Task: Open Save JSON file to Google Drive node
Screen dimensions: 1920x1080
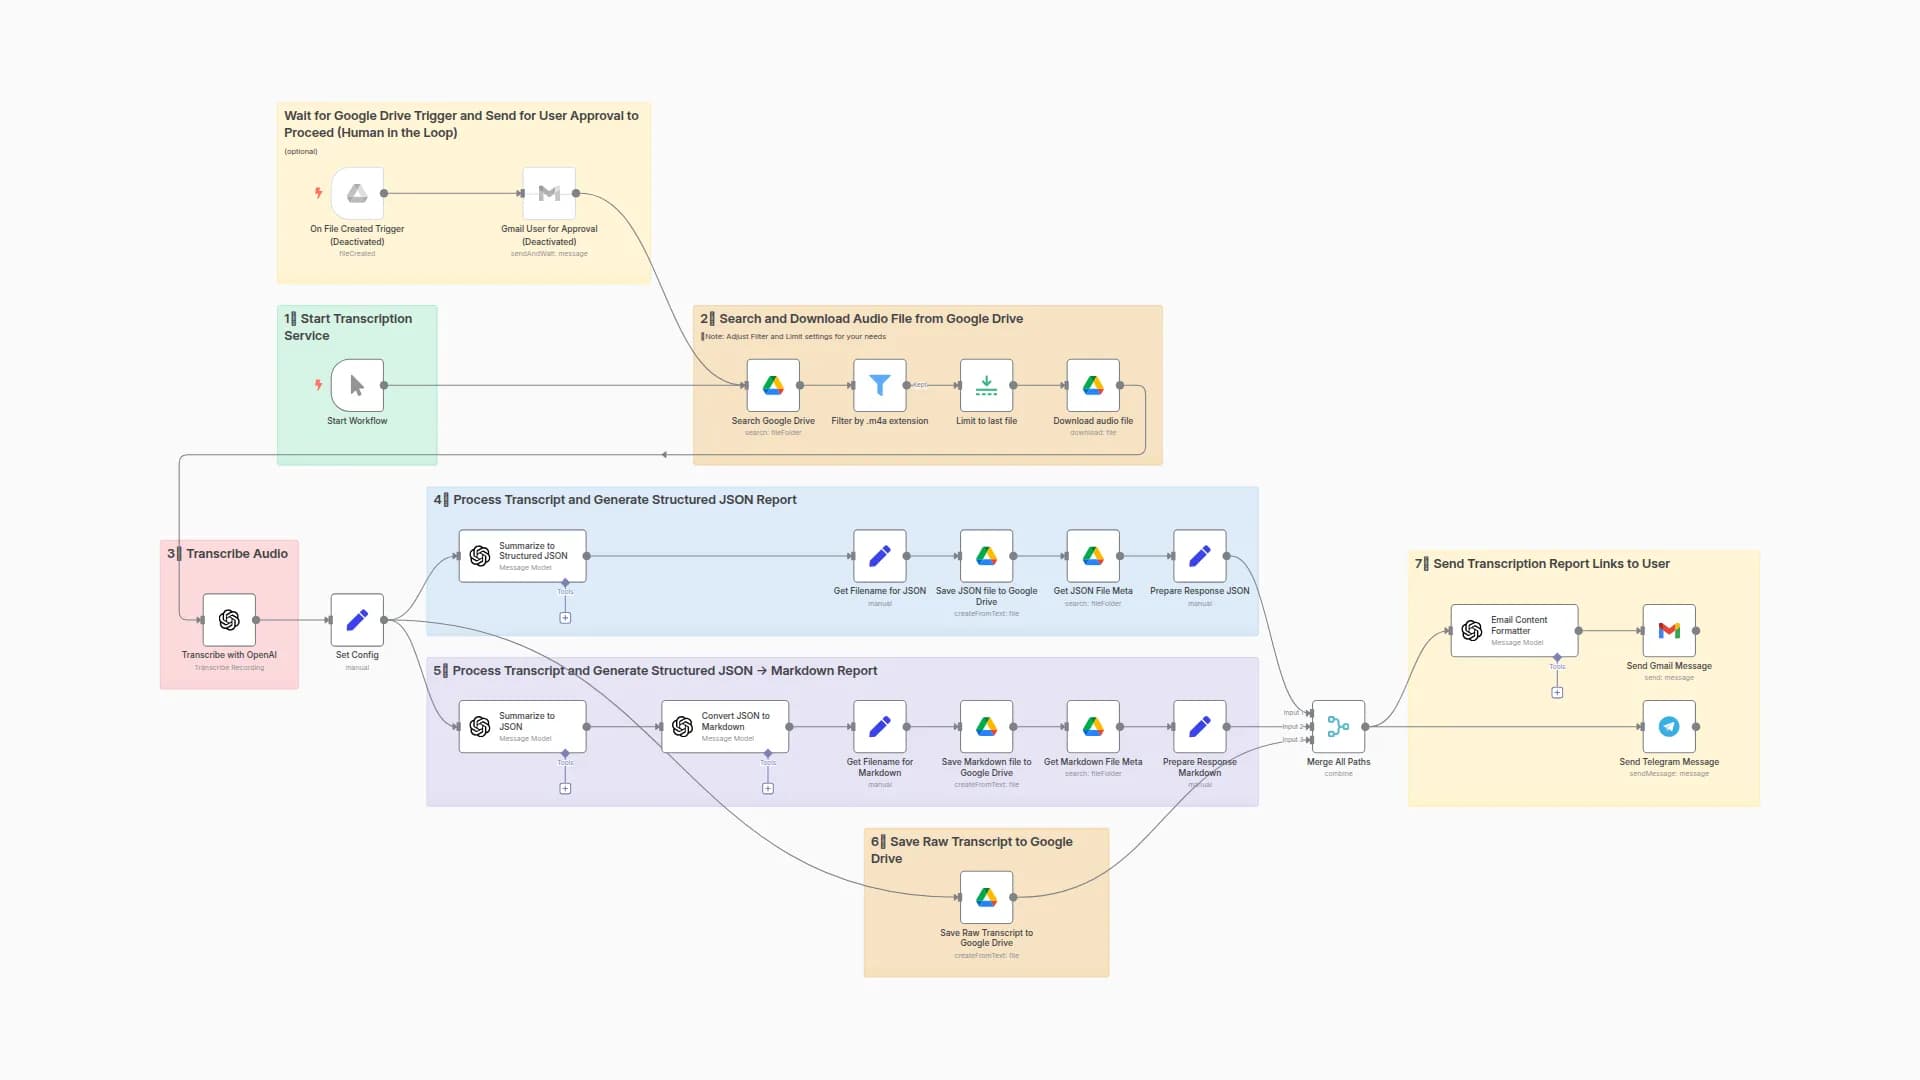Action: pyautogui.click(x=986, y=556)
